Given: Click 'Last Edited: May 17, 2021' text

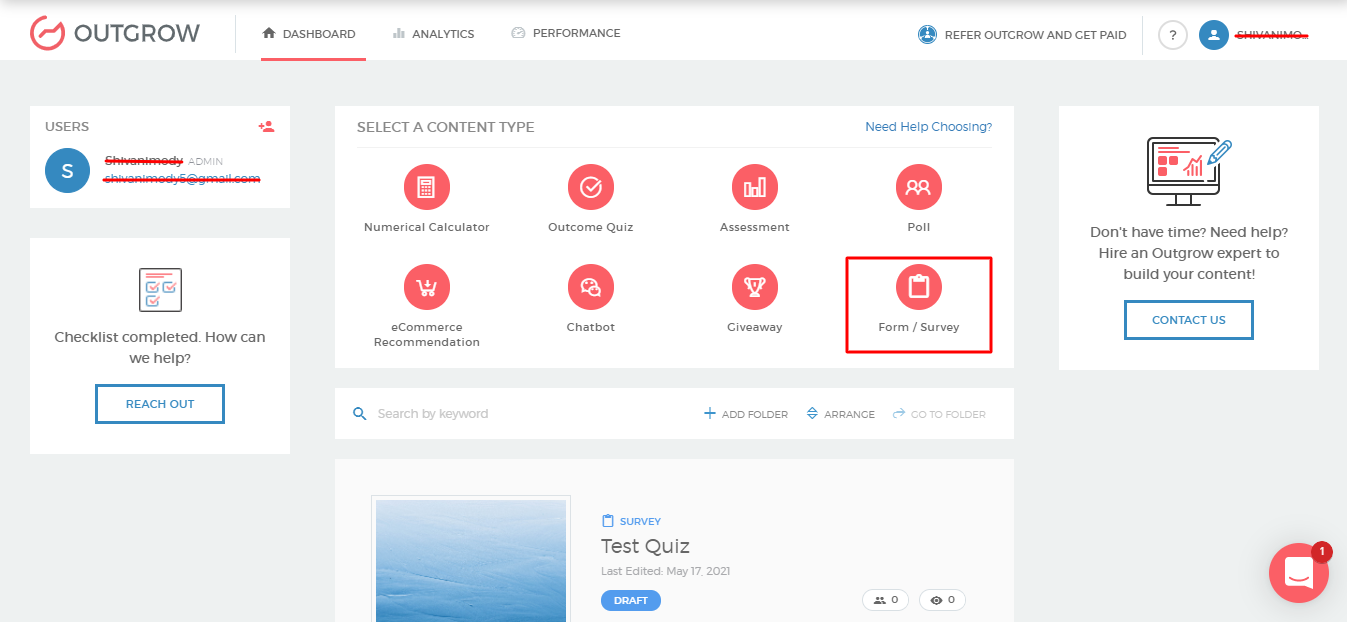Looking at the screenshot, I should click(665, 571).
